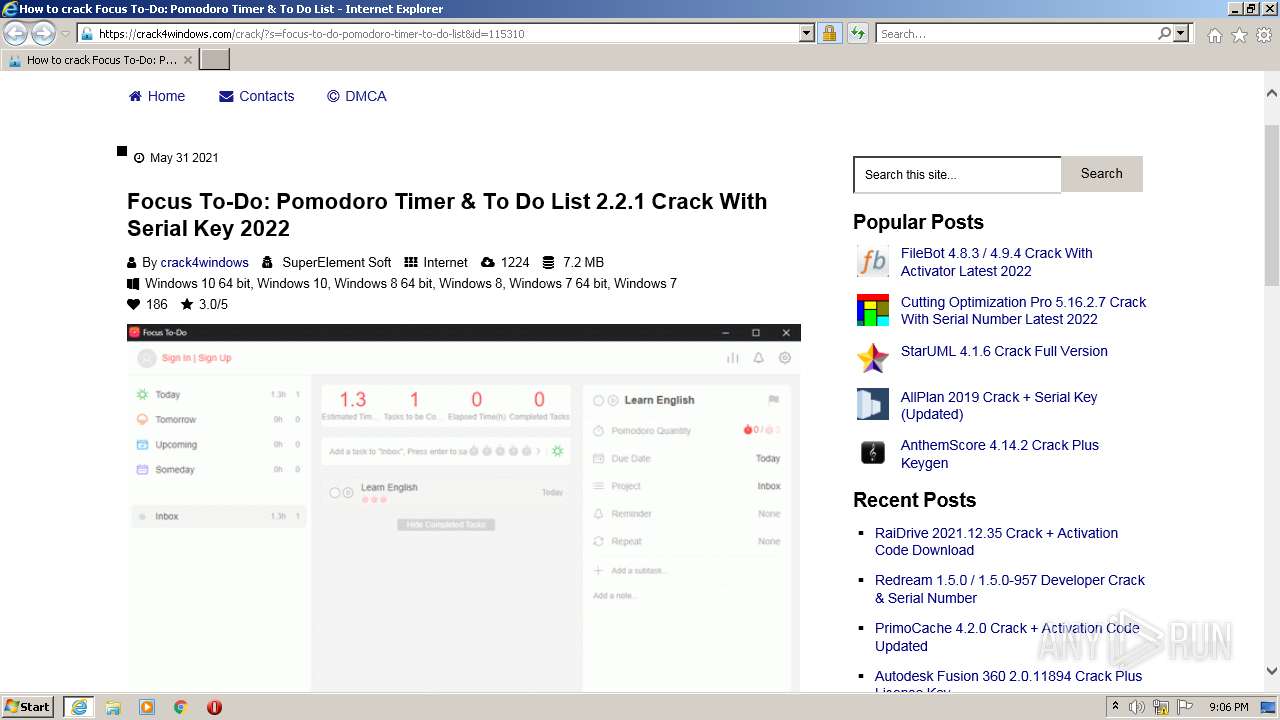Open the IE home page icon
The image size is (1280, 720).
(x=1214, y=35)
